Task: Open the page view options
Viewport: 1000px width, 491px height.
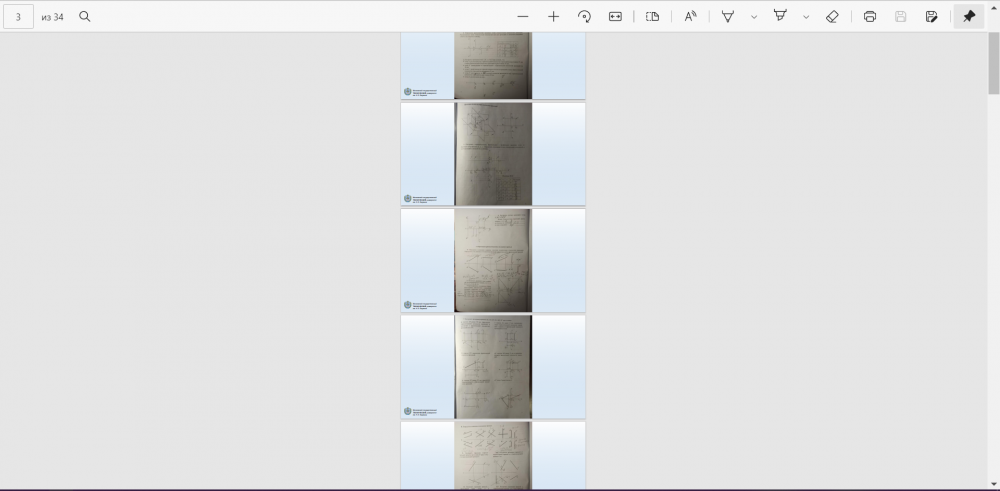Action: pyautogui.click(x=652, y=16)
